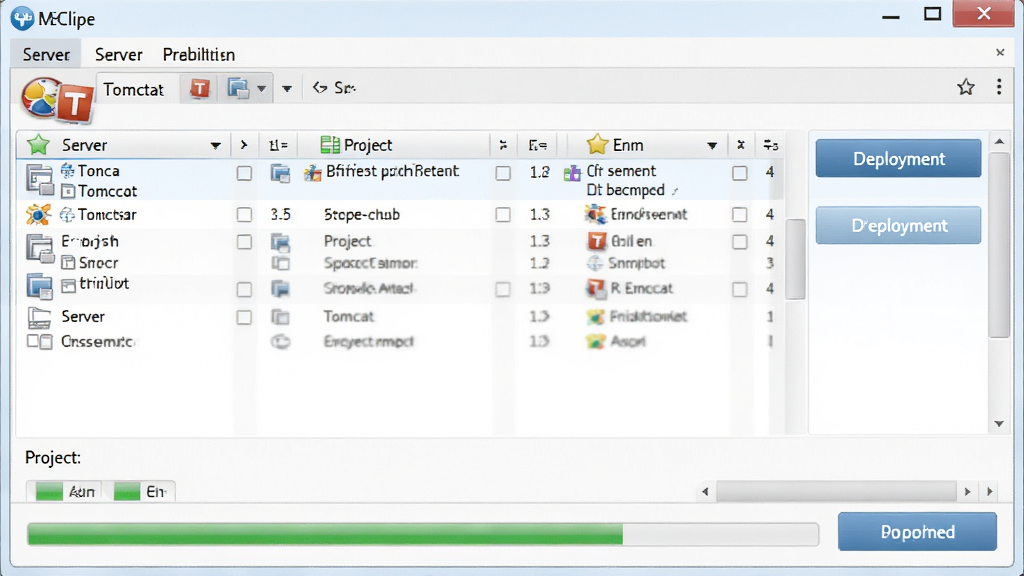Expand the Server column dropdown arrow
This screenshot has height=576, width=1024.
(216, 146)
